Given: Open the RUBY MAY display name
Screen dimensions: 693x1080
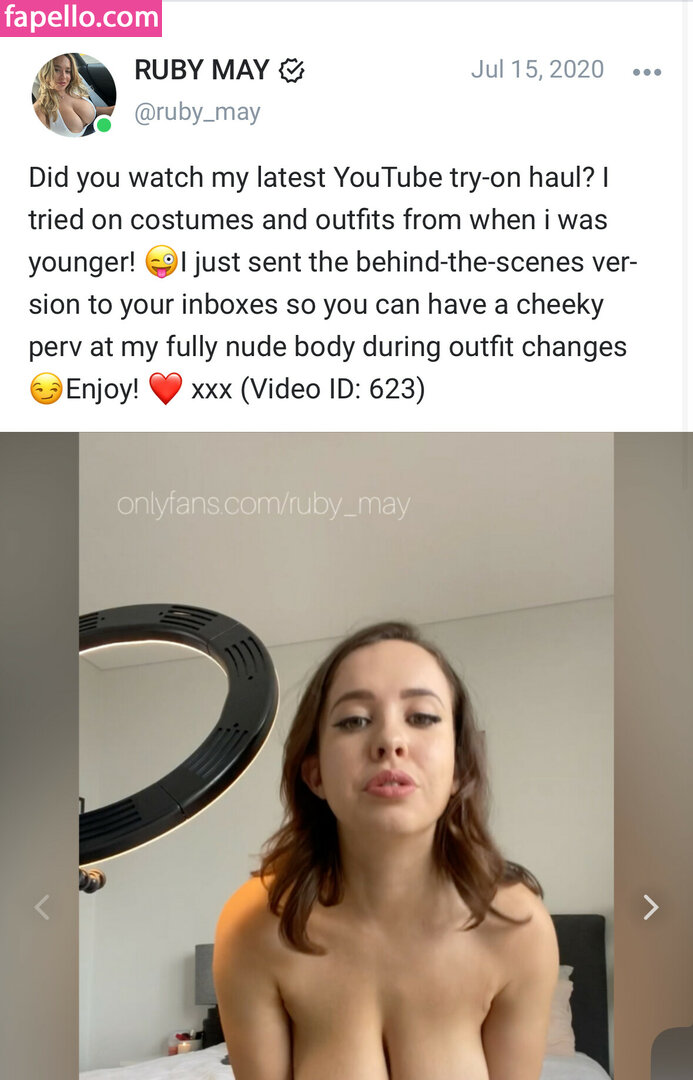Looking at the screenshot, I should (x=201, y=70).
